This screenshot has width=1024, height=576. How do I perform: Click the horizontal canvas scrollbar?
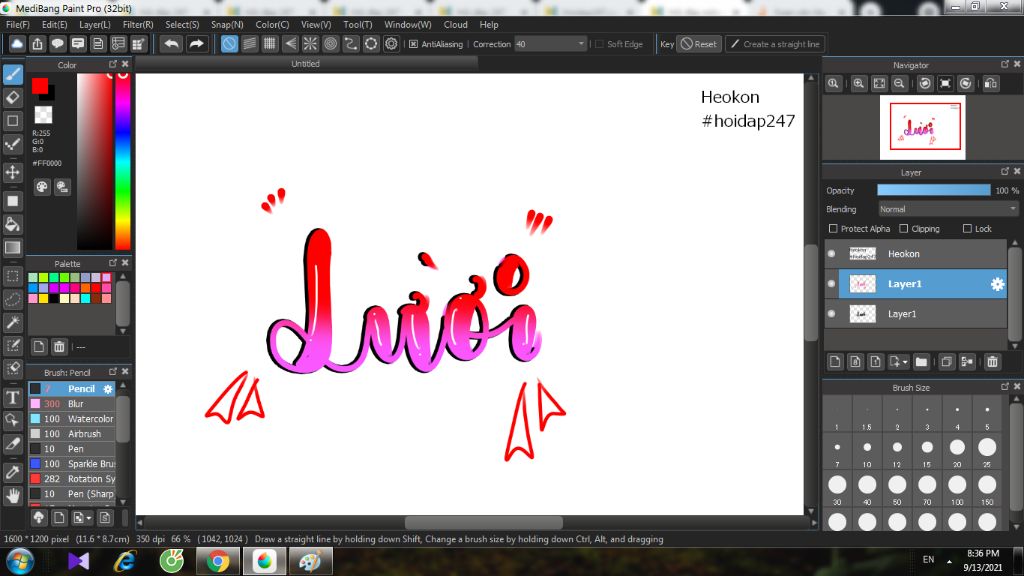coord(483,522)
